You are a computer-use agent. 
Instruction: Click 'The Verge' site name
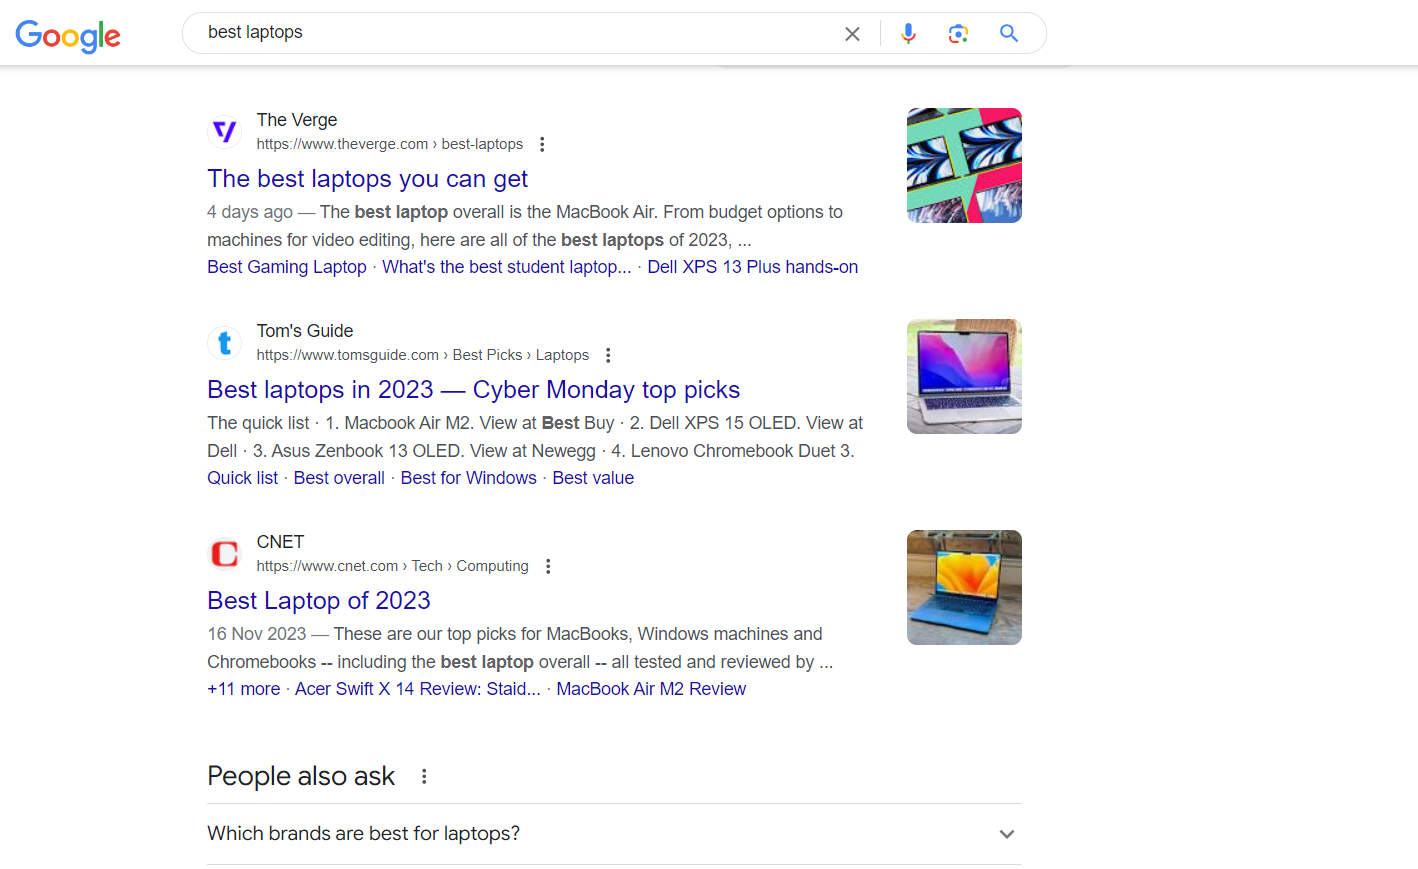click(296, 120)
